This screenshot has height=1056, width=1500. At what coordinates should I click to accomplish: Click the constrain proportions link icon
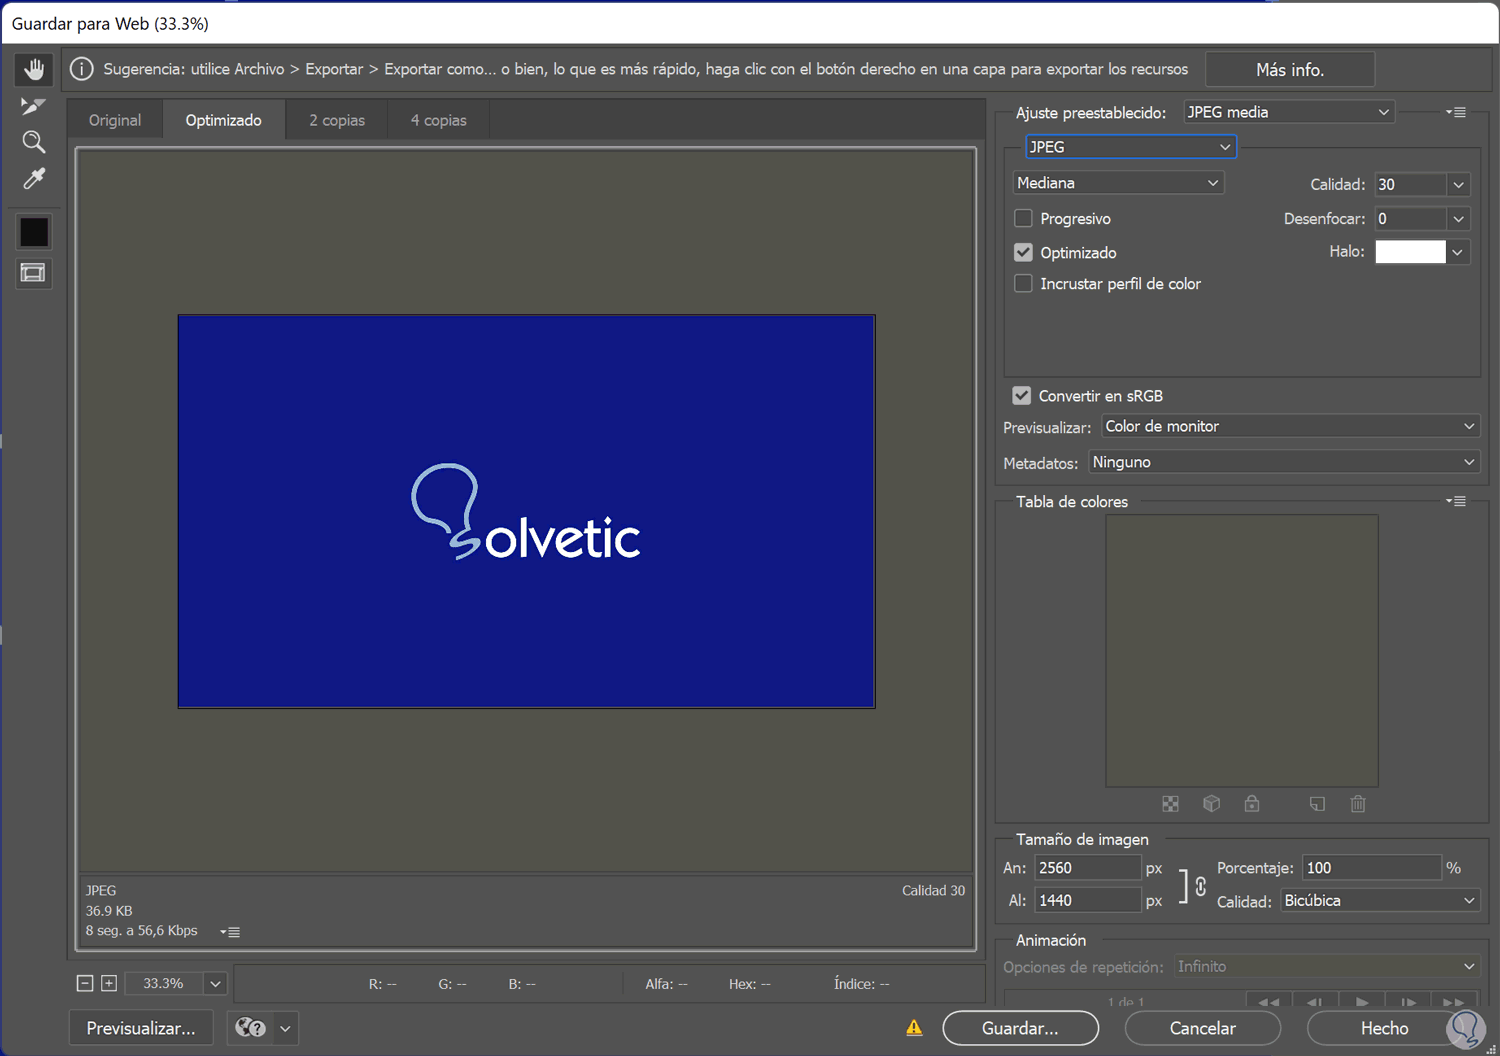(x=1200, y=886)
